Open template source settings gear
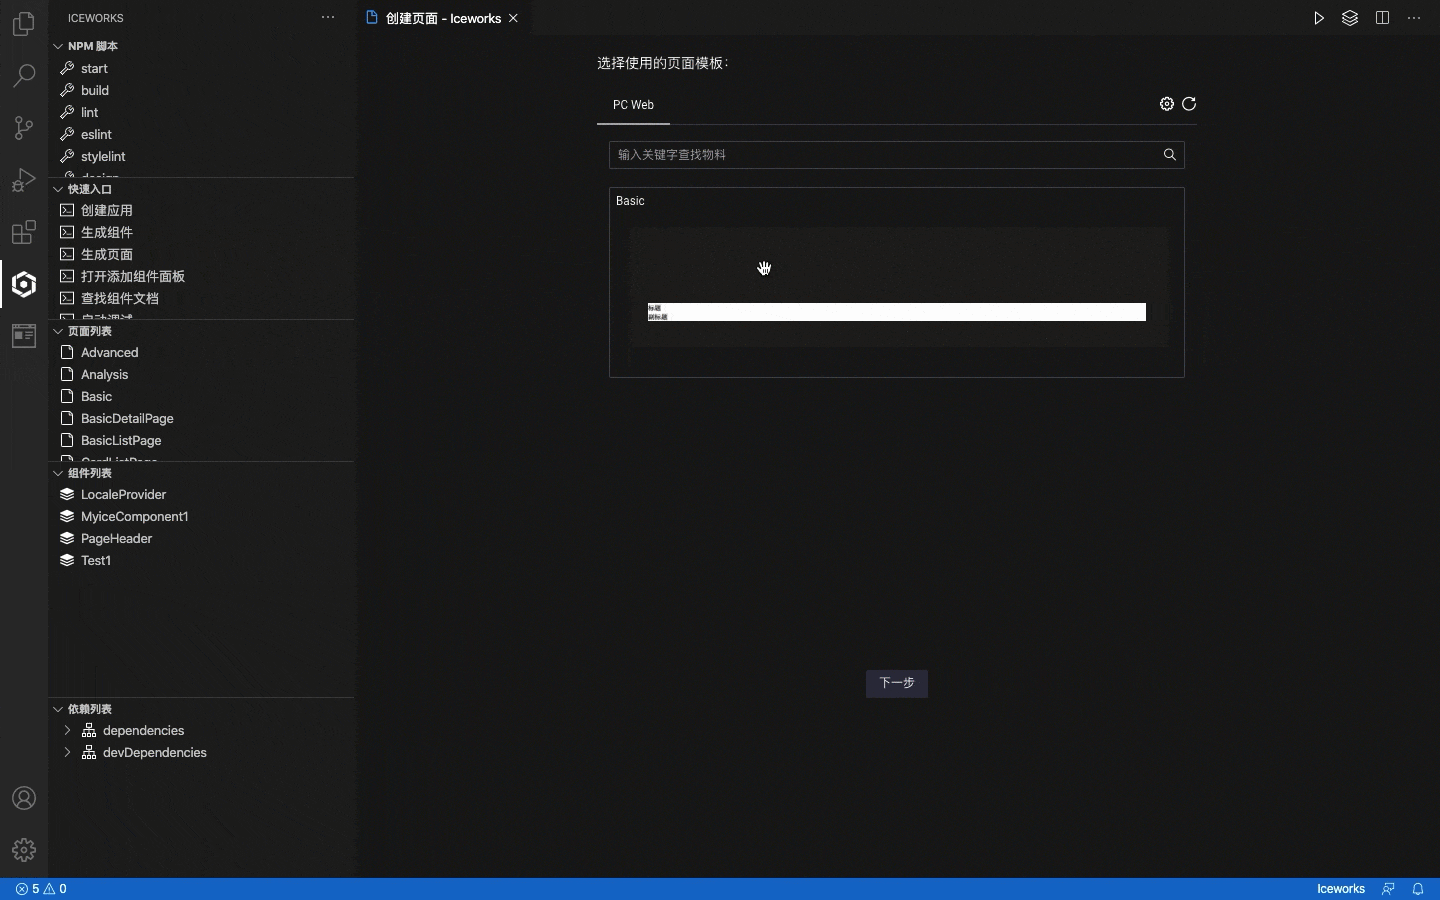1440x900 pixels. (1167, 104)
